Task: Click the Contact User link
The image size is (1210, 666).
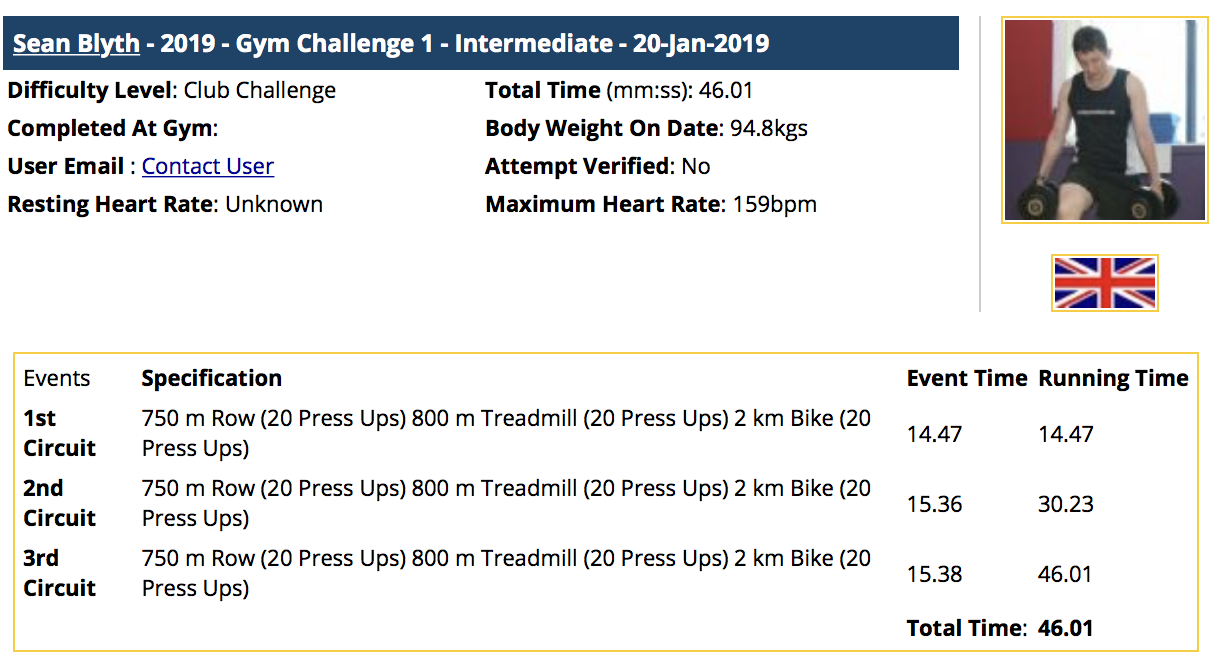Action: (x=208, y=166)
